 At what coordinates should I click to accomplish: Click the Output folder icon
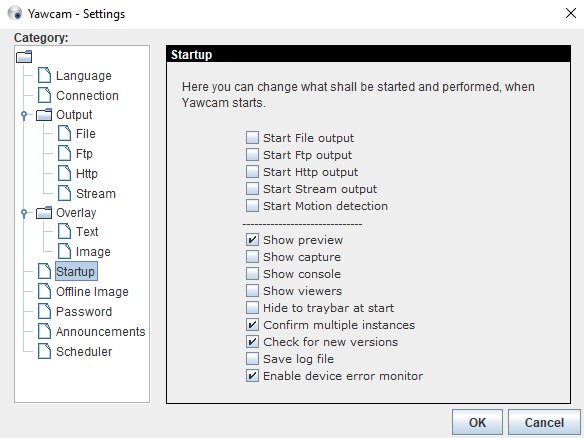(x=44, y=115)
